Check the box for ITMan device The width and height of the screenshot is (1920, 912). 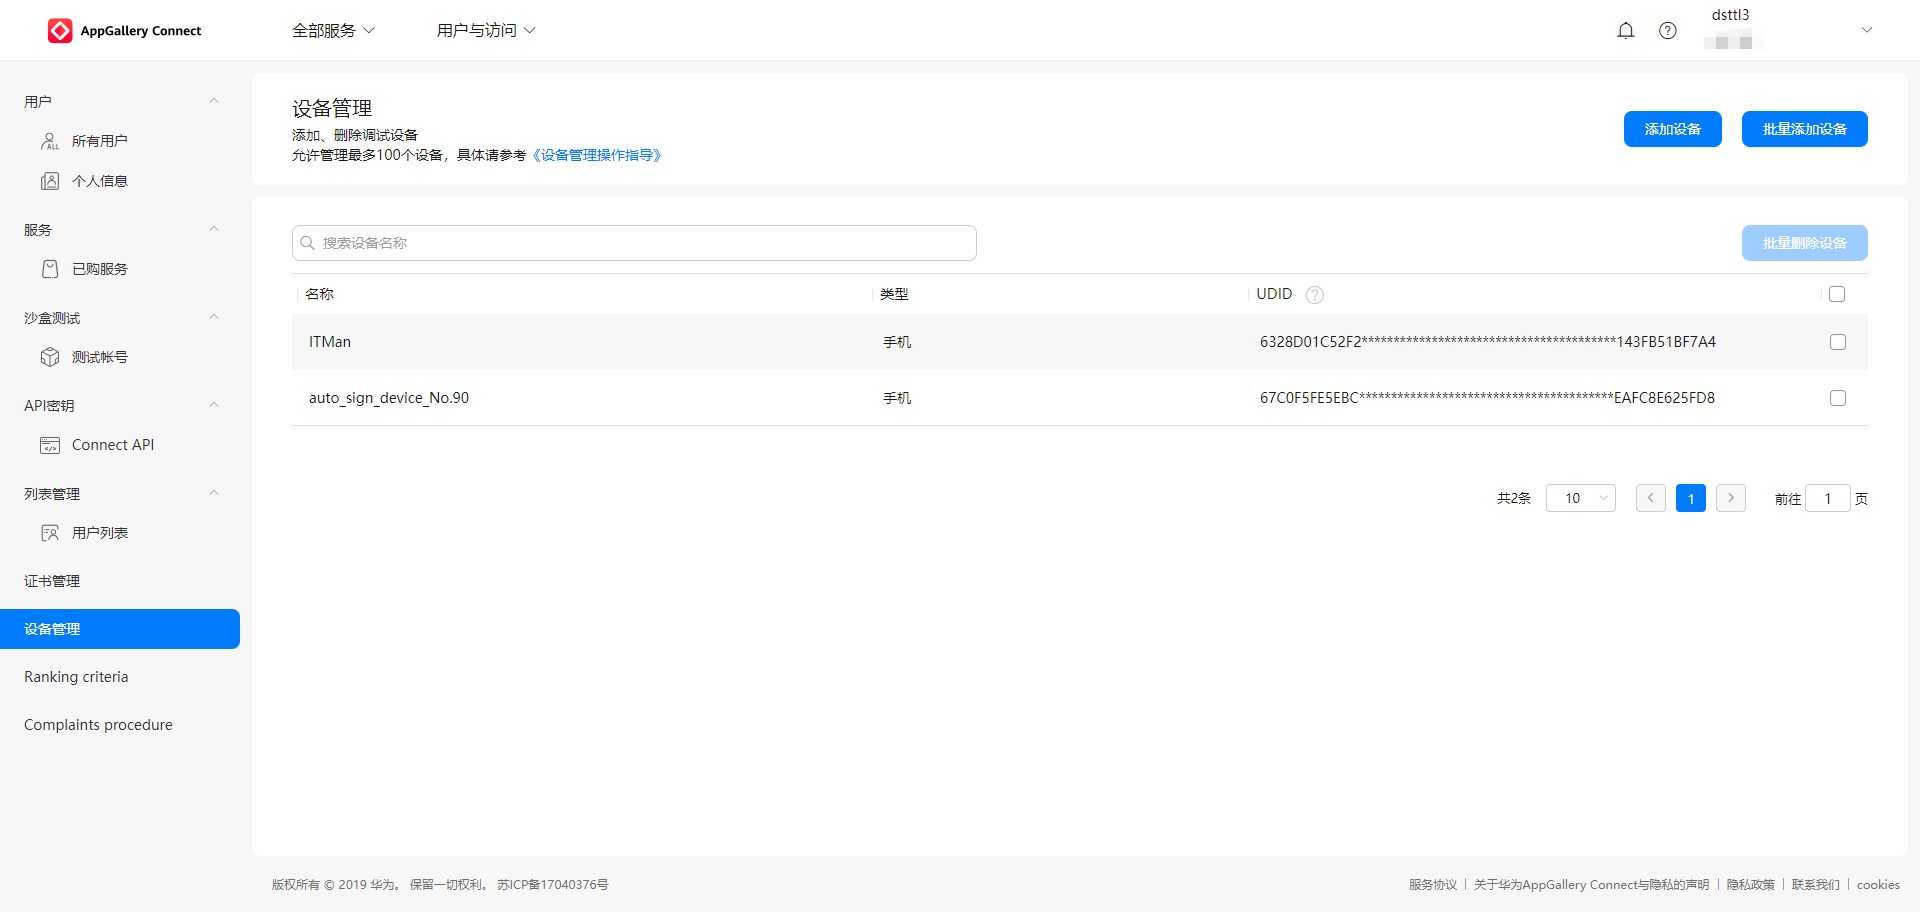[x=1838, y=342]
